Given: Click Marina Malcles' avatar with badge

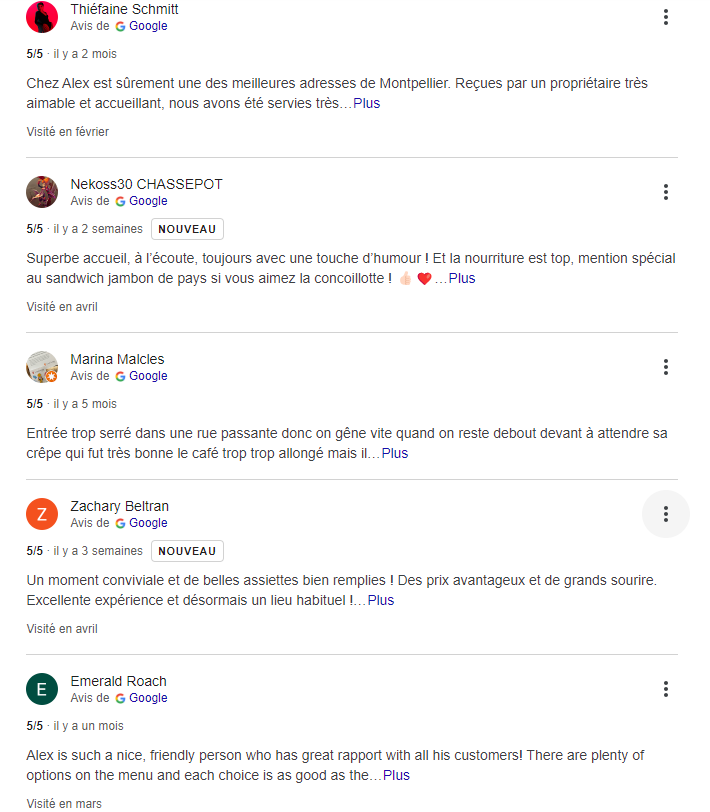Looking at the screenshot, I should point(42,367).
